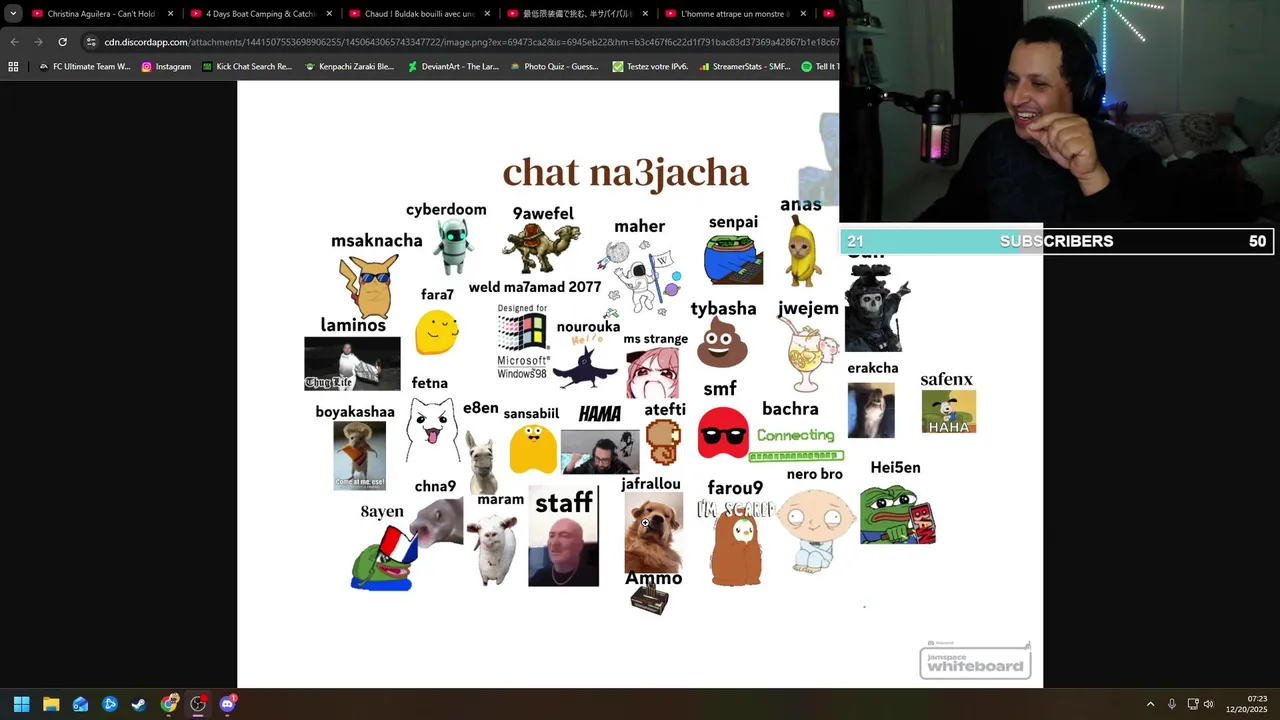Click the 'boyakashaa' label text
Viewport: 1280px width, 720px height.
click(355, 412)
